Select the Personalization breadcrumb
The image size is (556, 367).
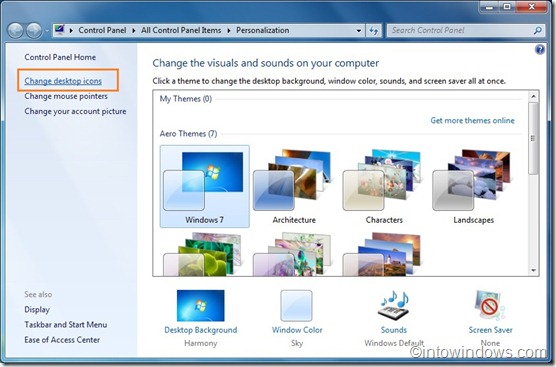263,30
